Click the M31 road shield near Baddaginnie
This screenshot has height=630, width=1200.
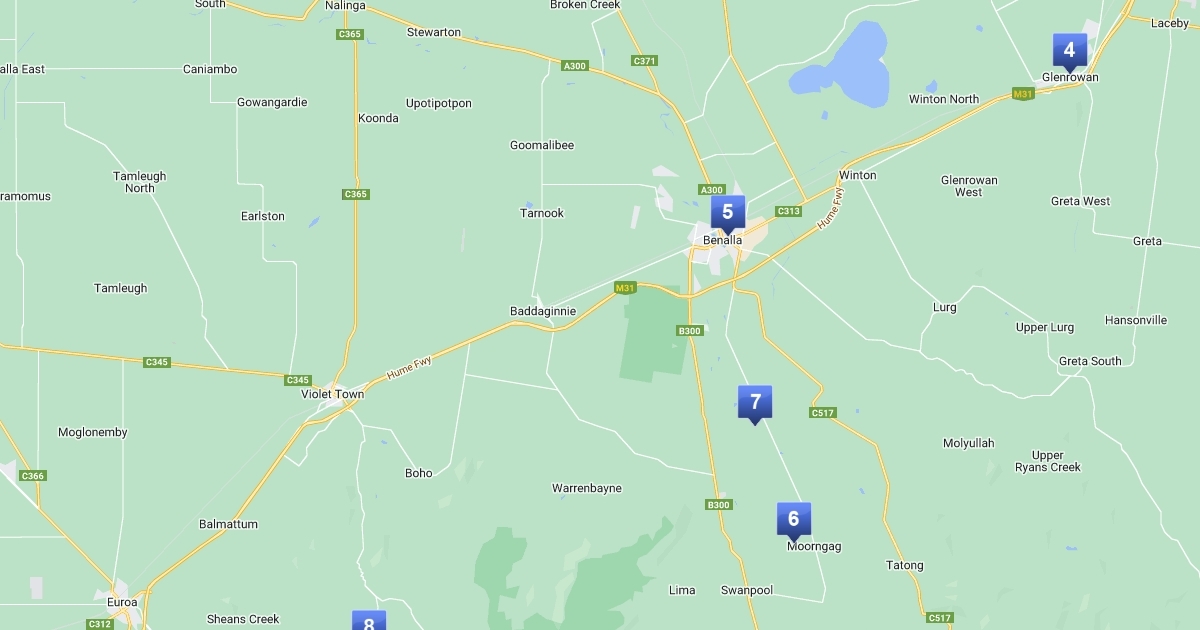click(x=625, y=288)
